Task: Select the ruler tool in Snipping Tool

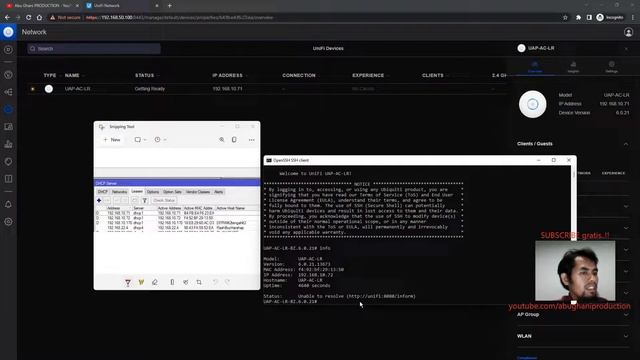Action: pos(172,282)
